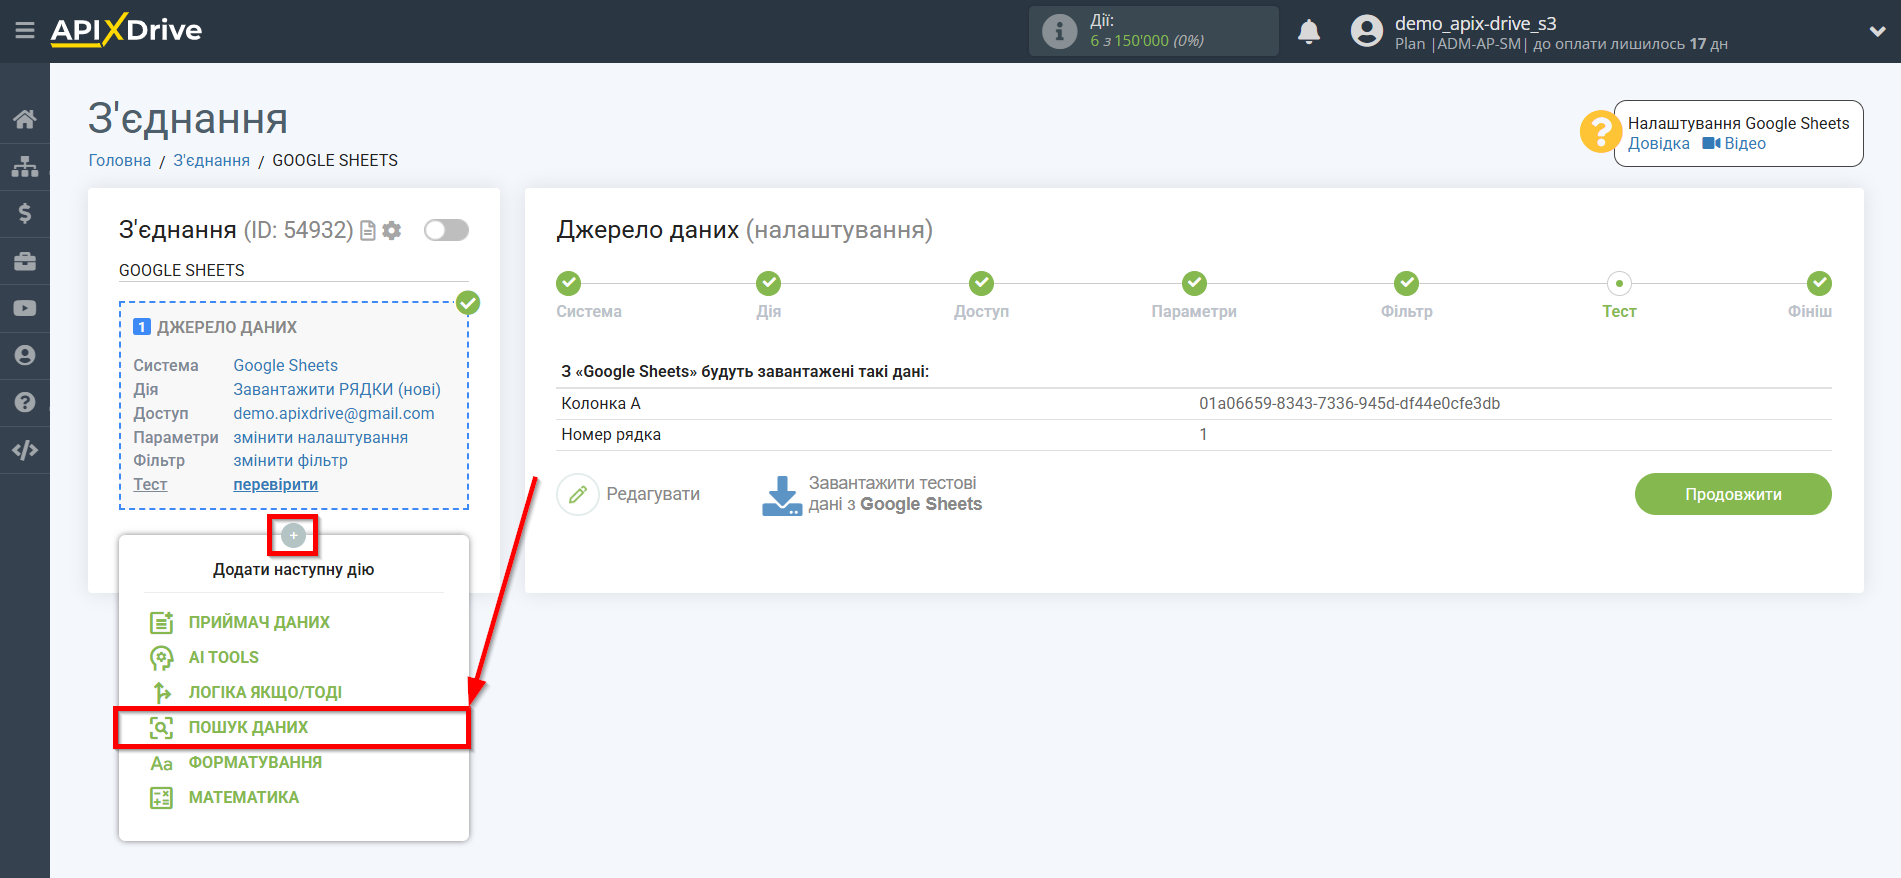Click the yellow help question mark

click(x=1600, y=132)
